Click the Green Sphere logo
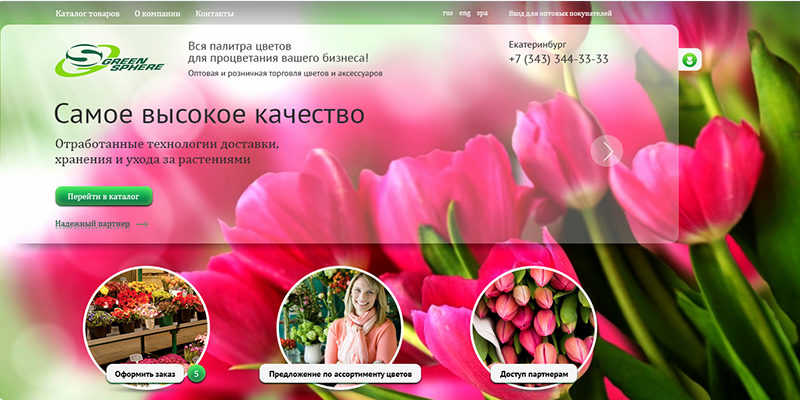The image size is (800, 400). tap(109, 60)
